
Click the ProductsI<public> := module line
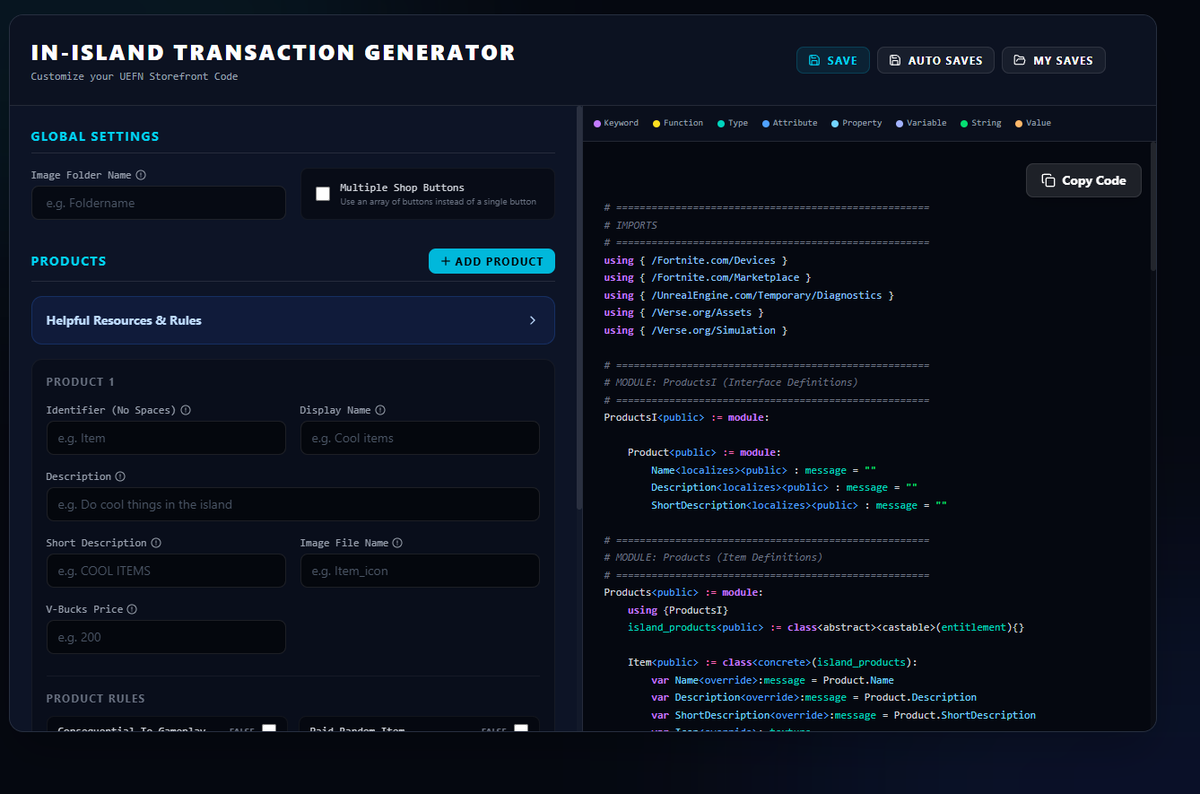(687, 417)
